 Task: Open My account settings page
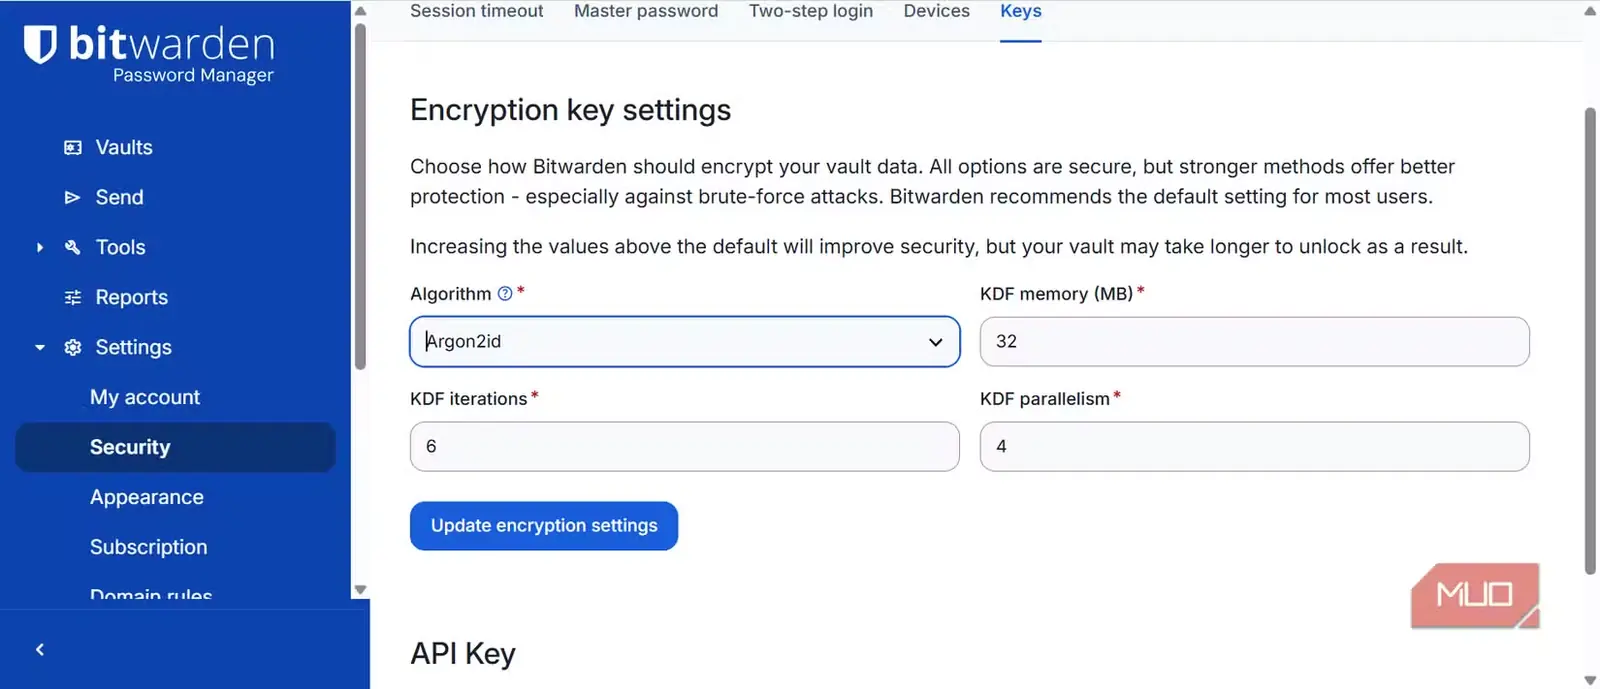point(145,397)
